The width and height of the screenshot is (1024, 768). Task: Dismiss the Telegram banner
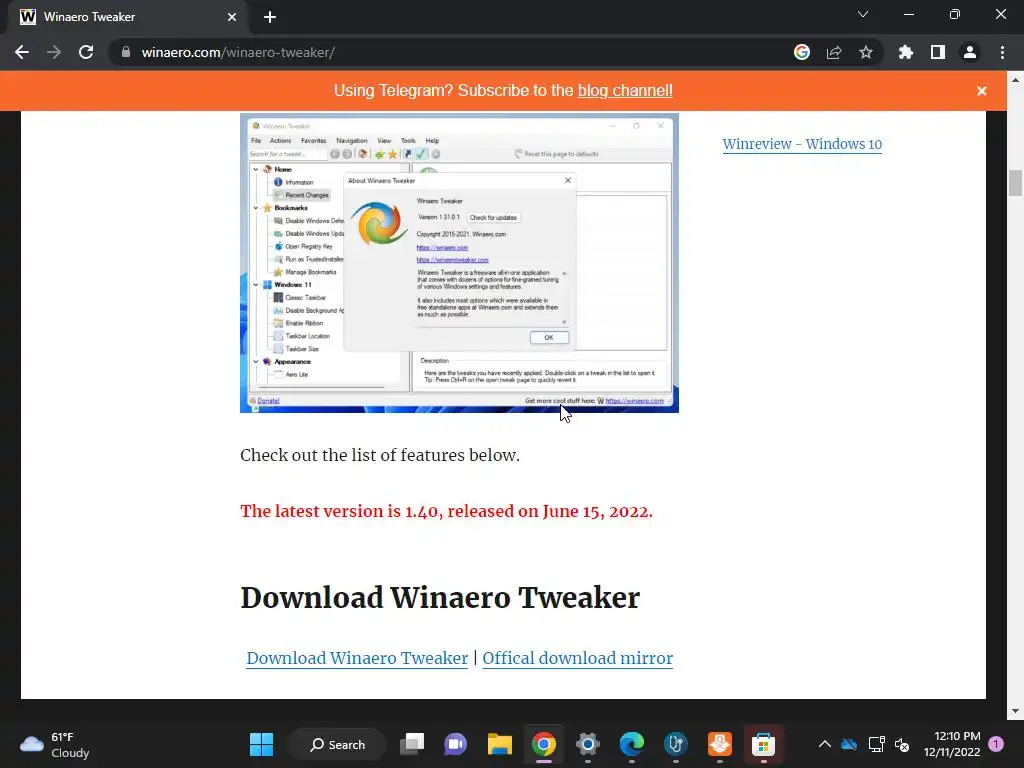pos(982,91)
